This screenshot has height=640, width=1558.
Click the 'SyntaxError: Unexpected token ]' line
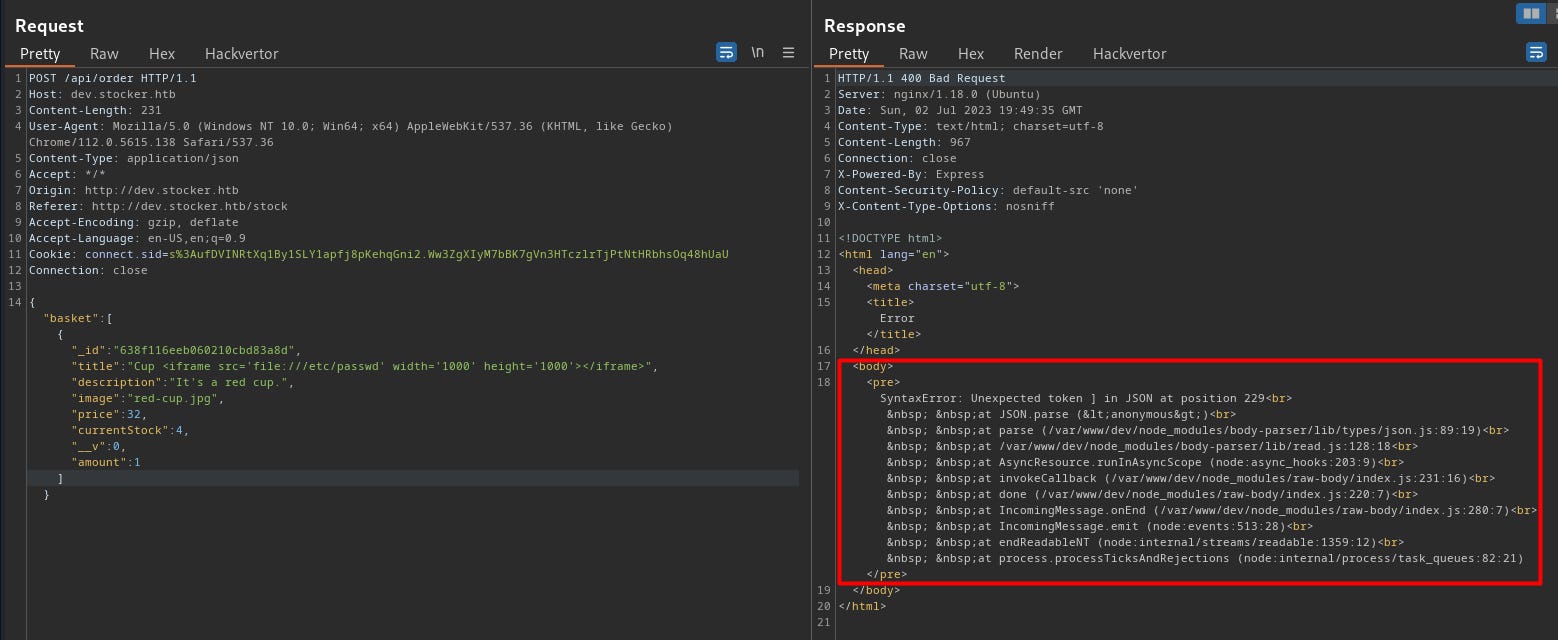[1087, 398]
